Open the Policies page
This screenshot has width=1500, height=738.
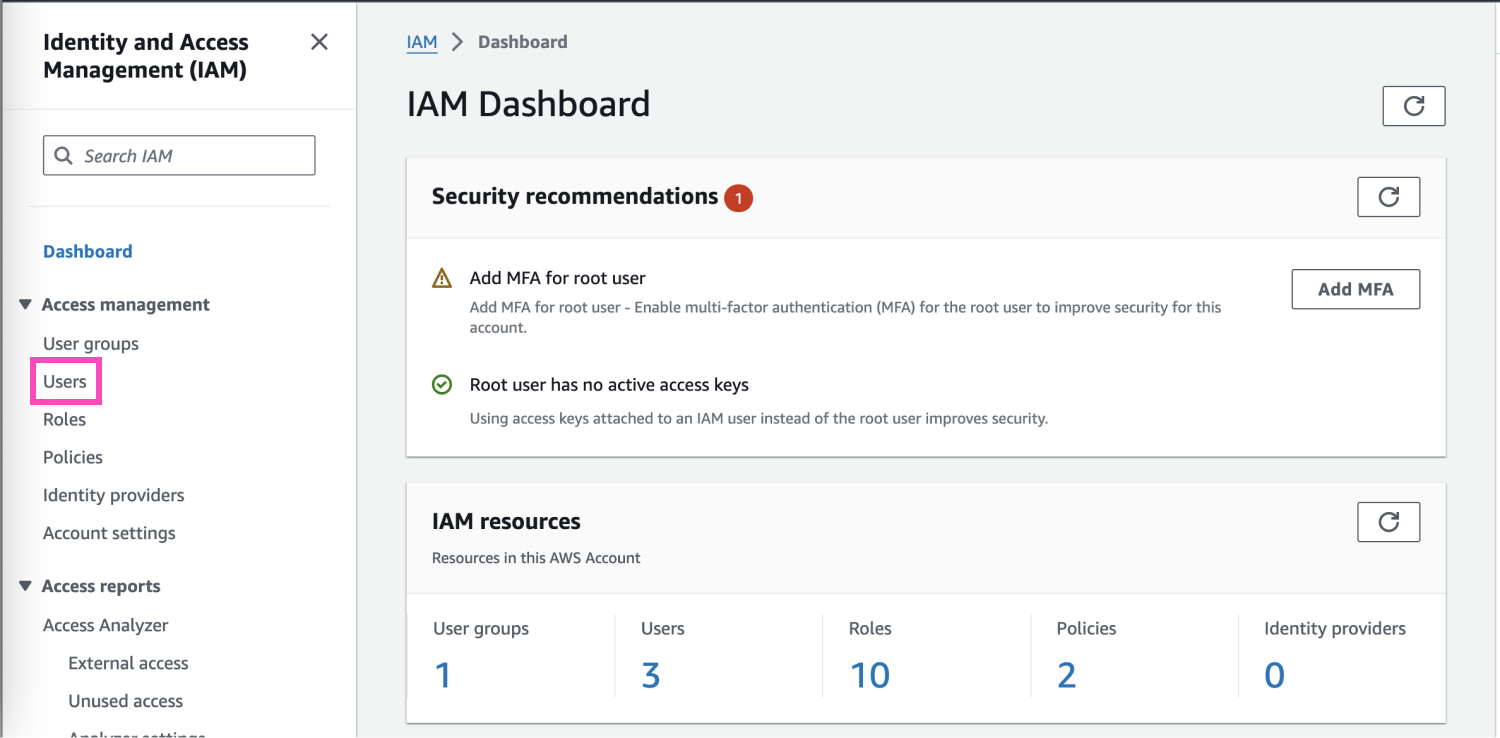point(72,457)
